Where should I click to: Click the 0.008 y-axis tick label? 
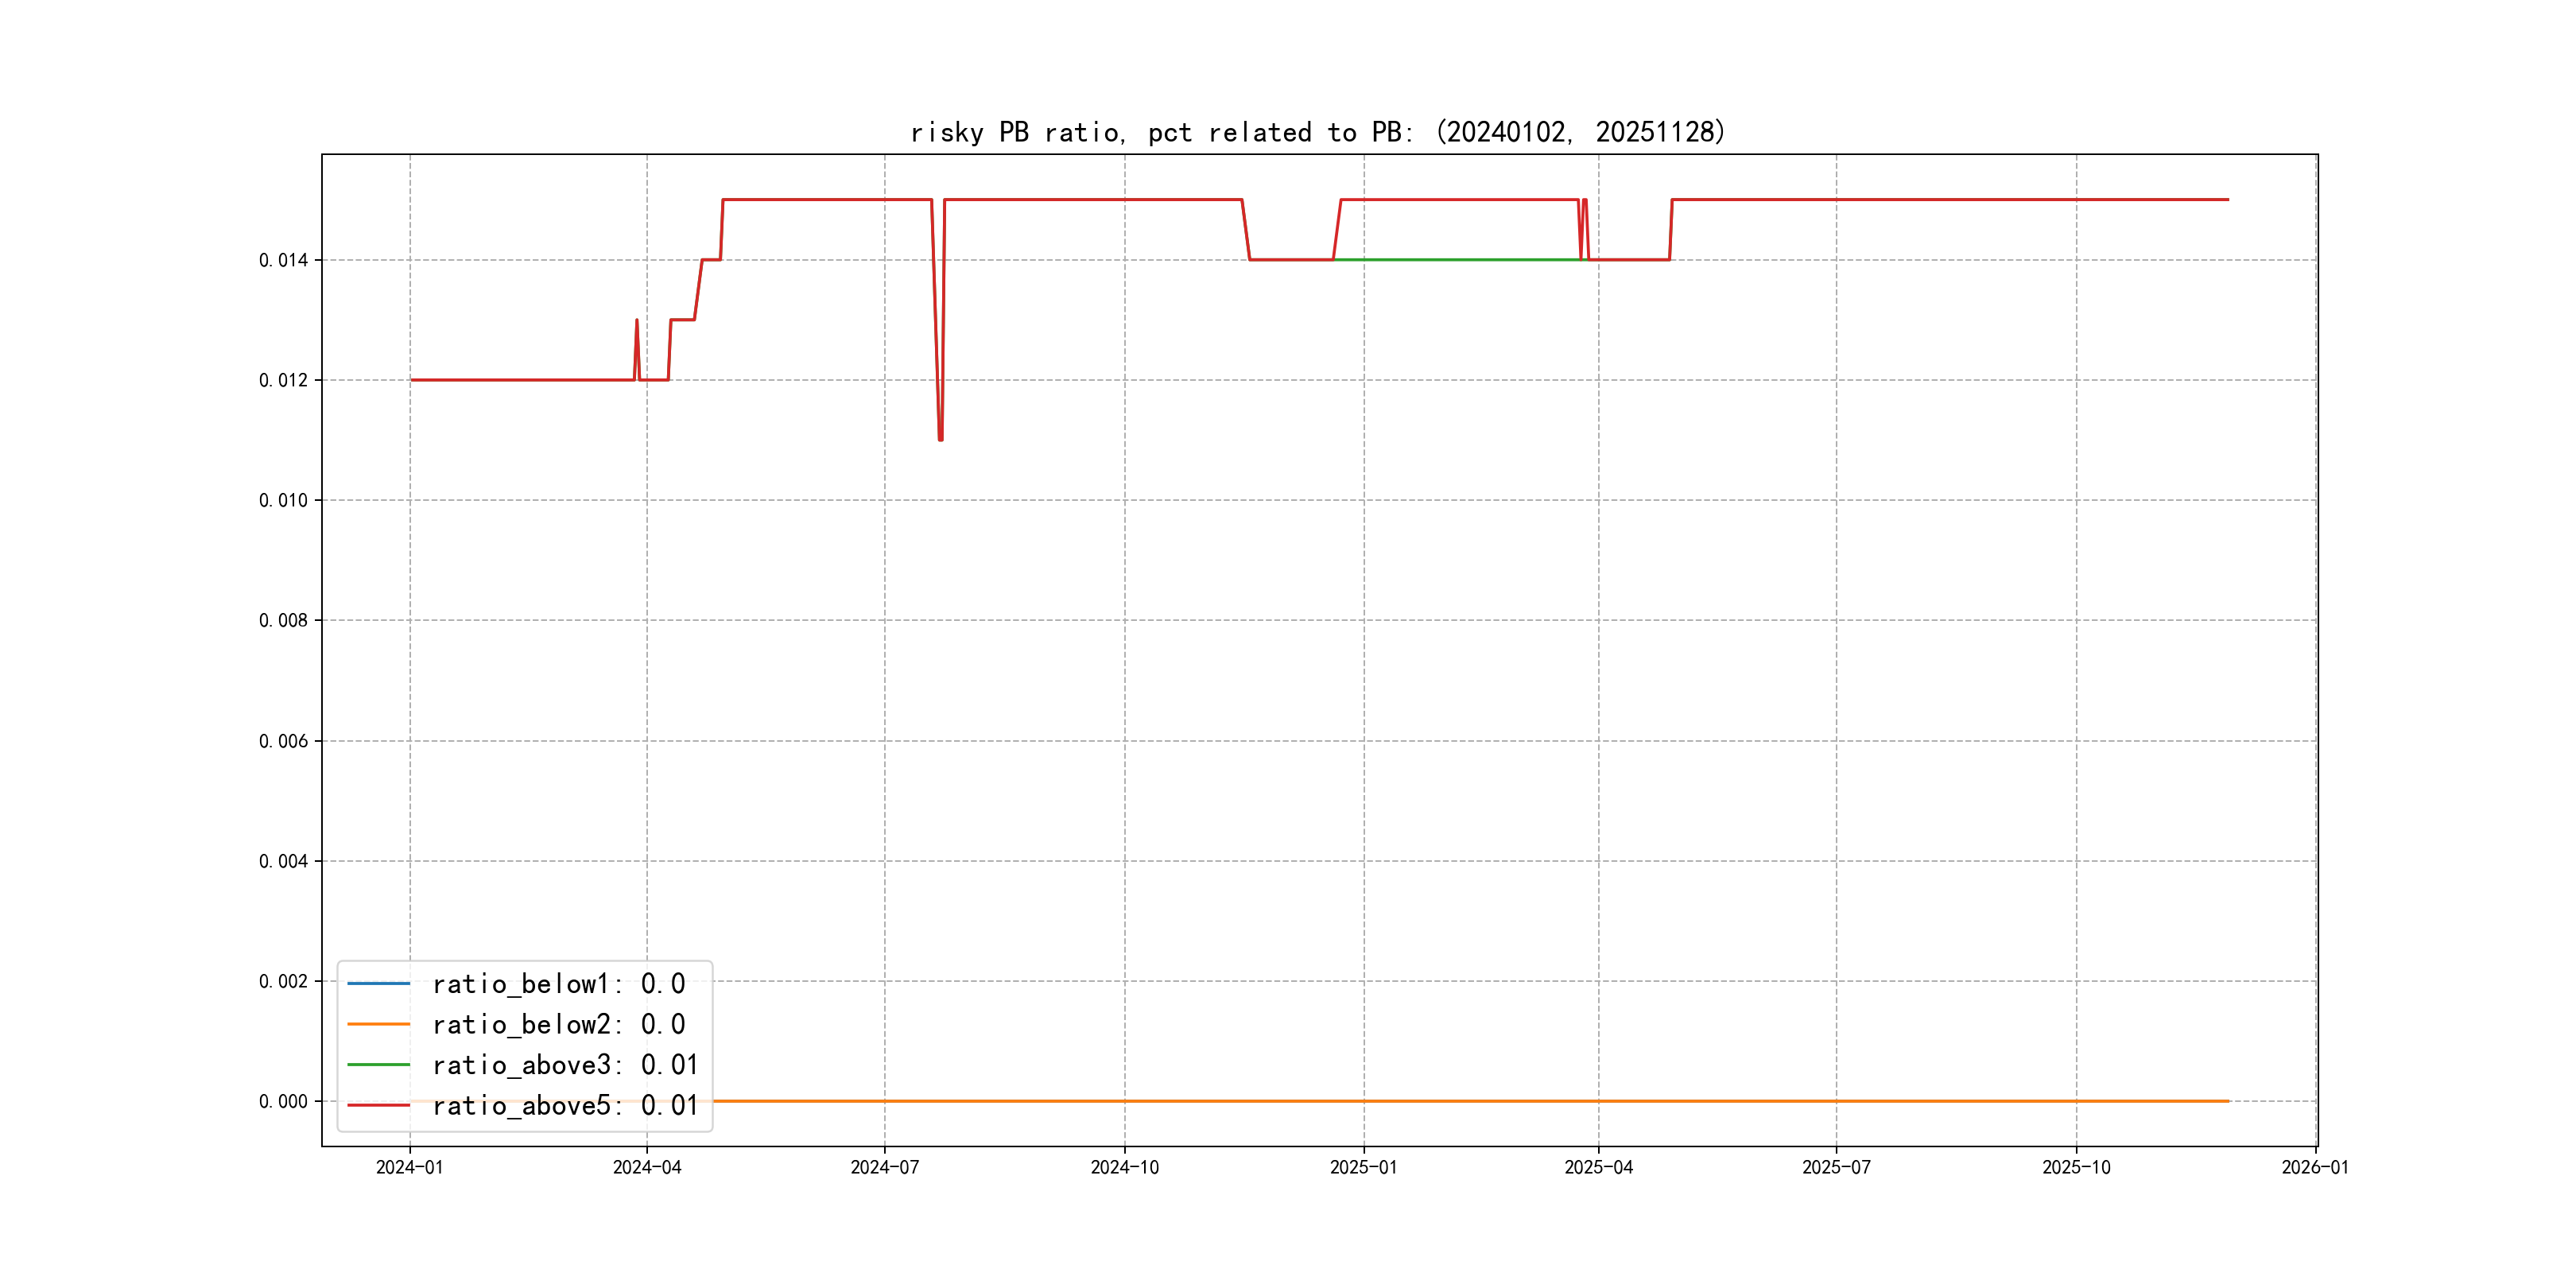[x=283, y=620]
